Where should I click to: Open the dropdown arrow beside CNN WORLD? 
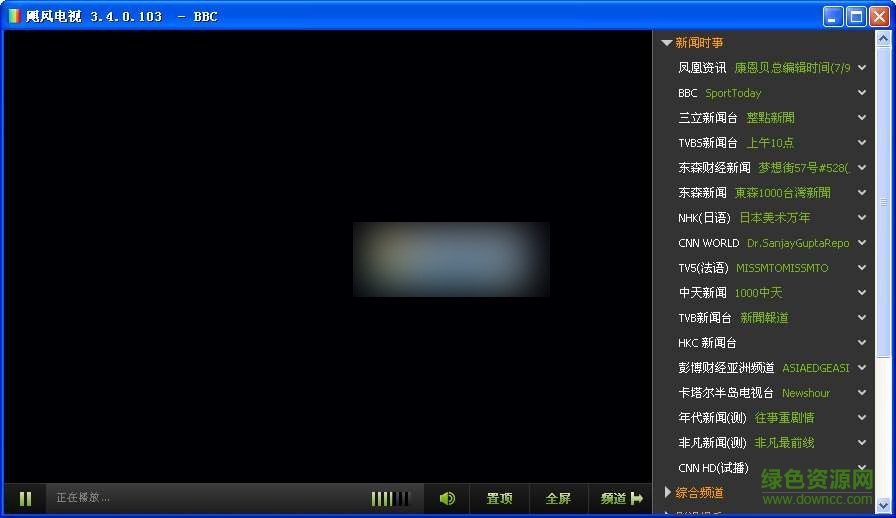coord(862,243)
